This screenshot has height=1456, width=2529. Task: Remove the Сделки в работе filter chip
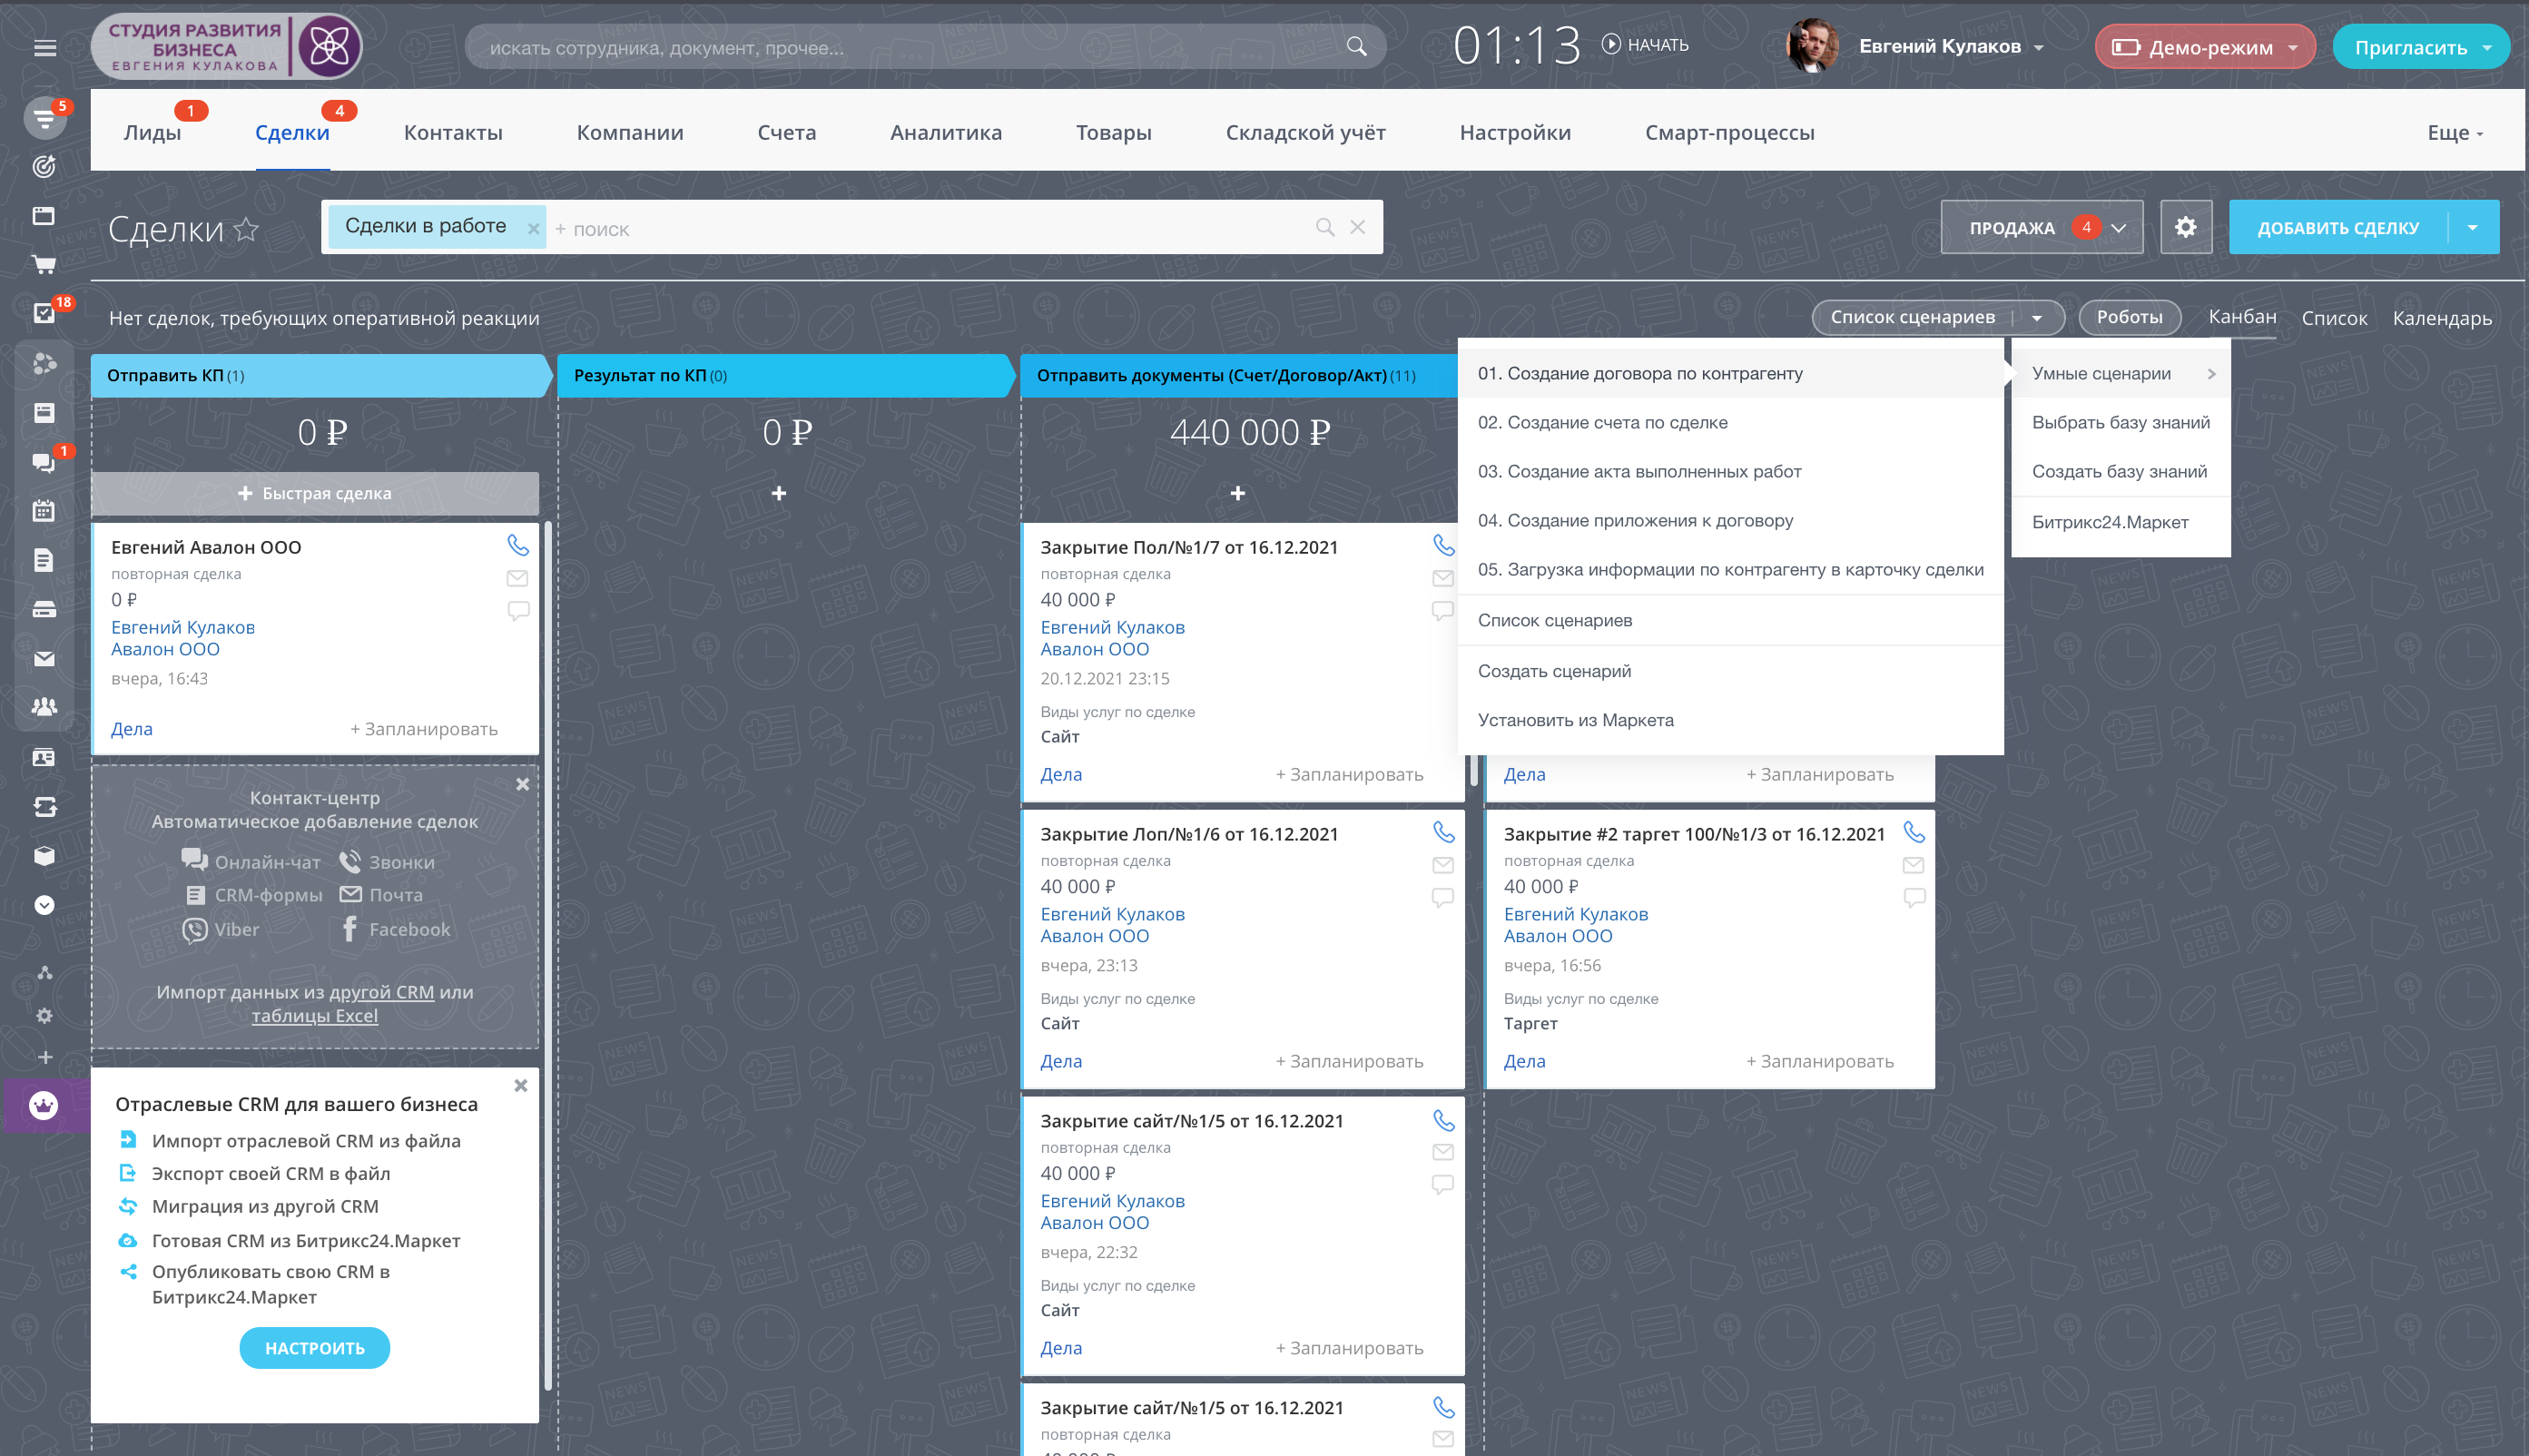pyautogui.click(x=534, y=229)
